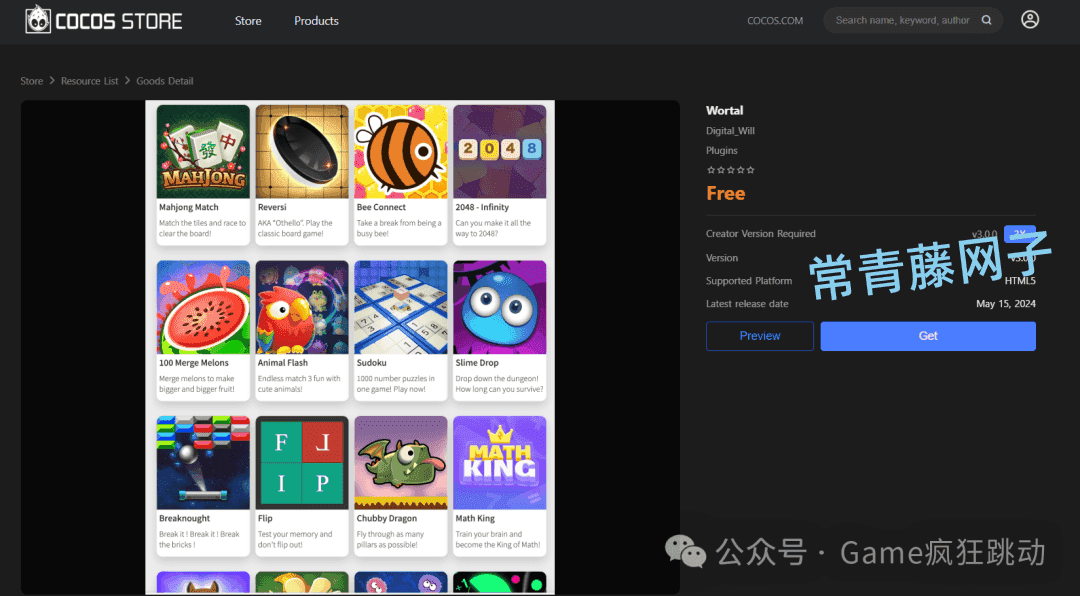Click '1000 number puzzles' description
The height and width of the screenshot is (596, 1080).
pos(395,384)
